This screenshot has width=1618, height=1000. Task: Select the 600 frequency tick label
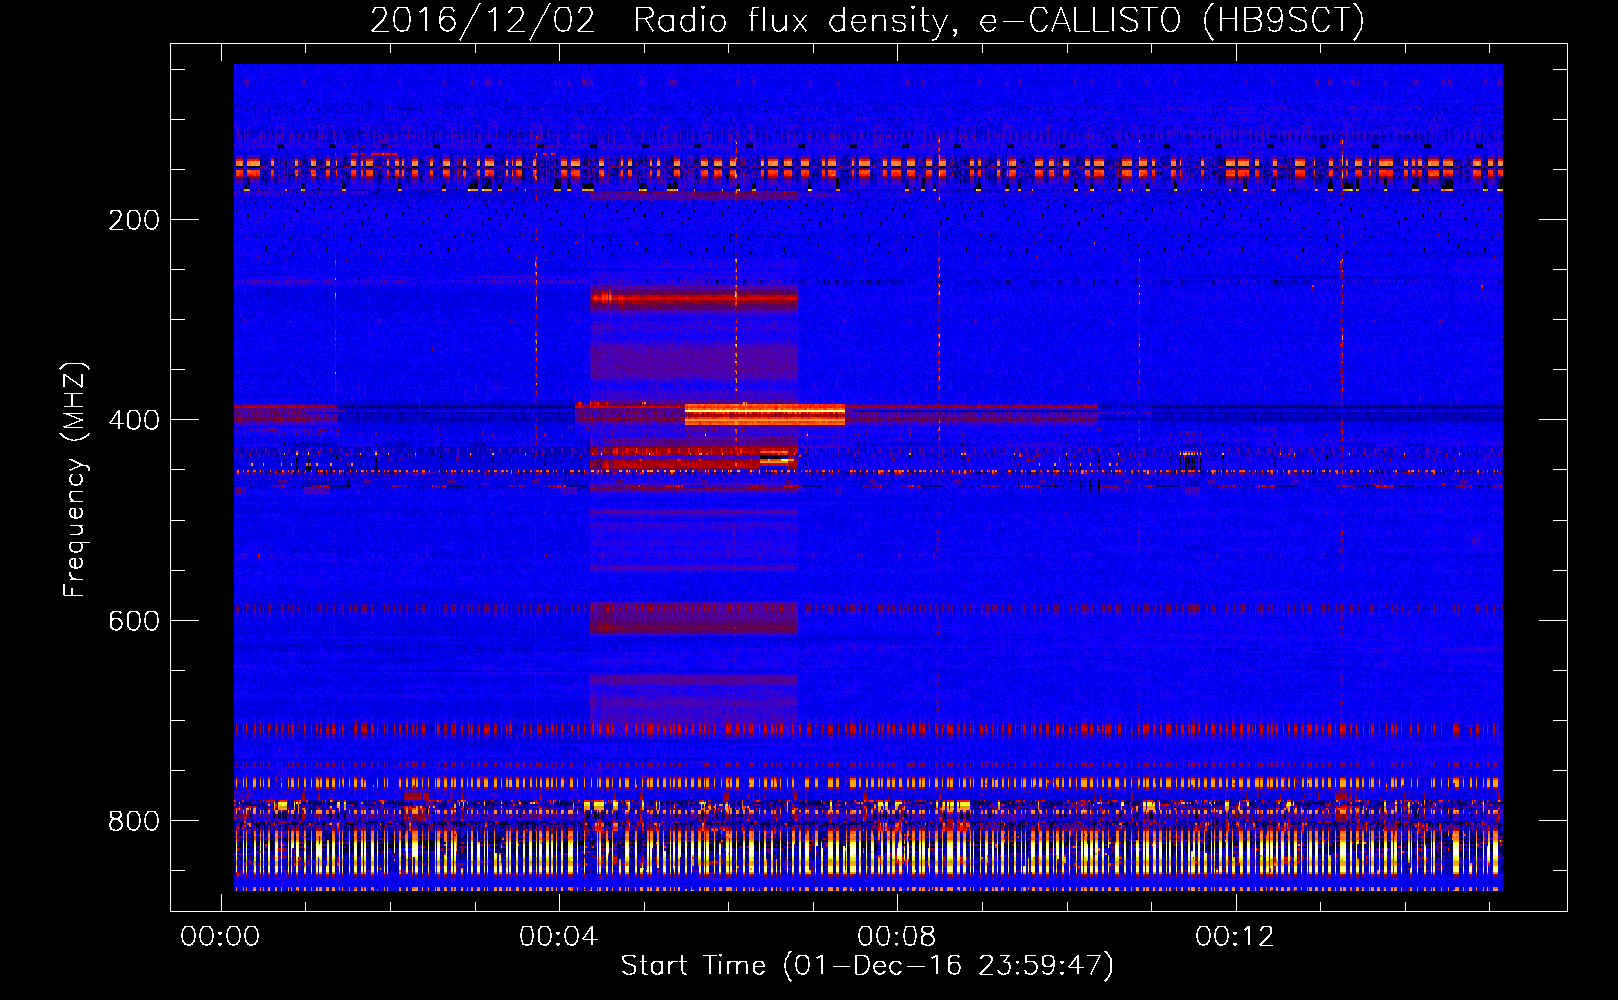coord(134,621)
